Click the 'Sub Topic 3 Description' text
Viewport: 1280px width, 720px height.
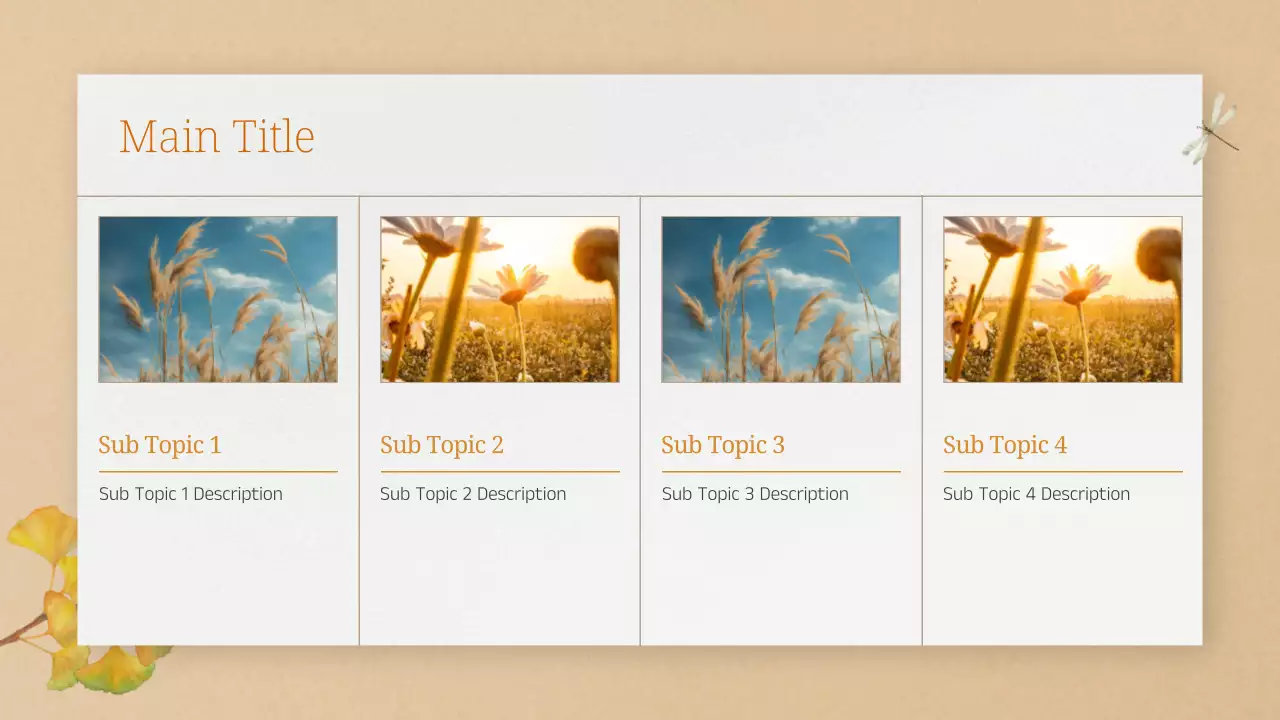tap(755, 493)
